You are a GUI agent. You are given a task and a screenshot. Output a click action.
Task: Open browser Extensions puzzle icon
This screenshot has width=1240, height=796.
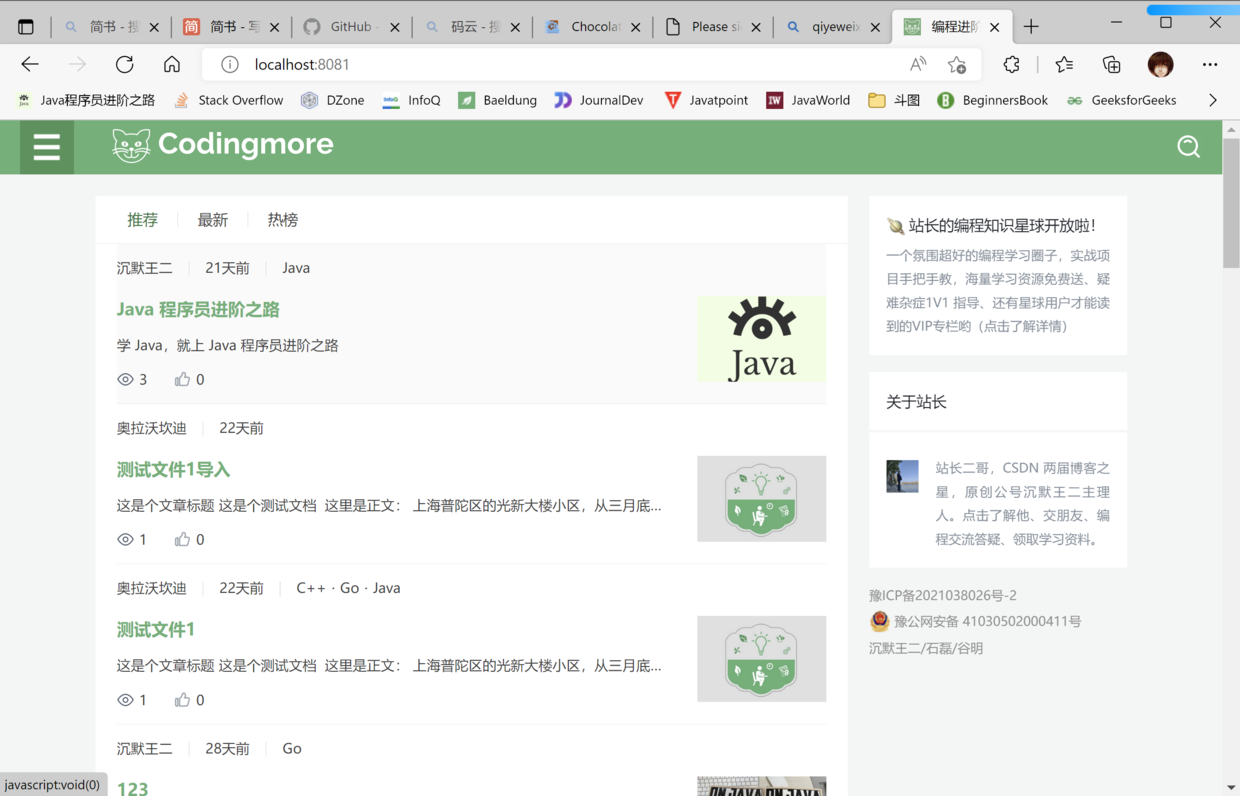coord(1011,64)
